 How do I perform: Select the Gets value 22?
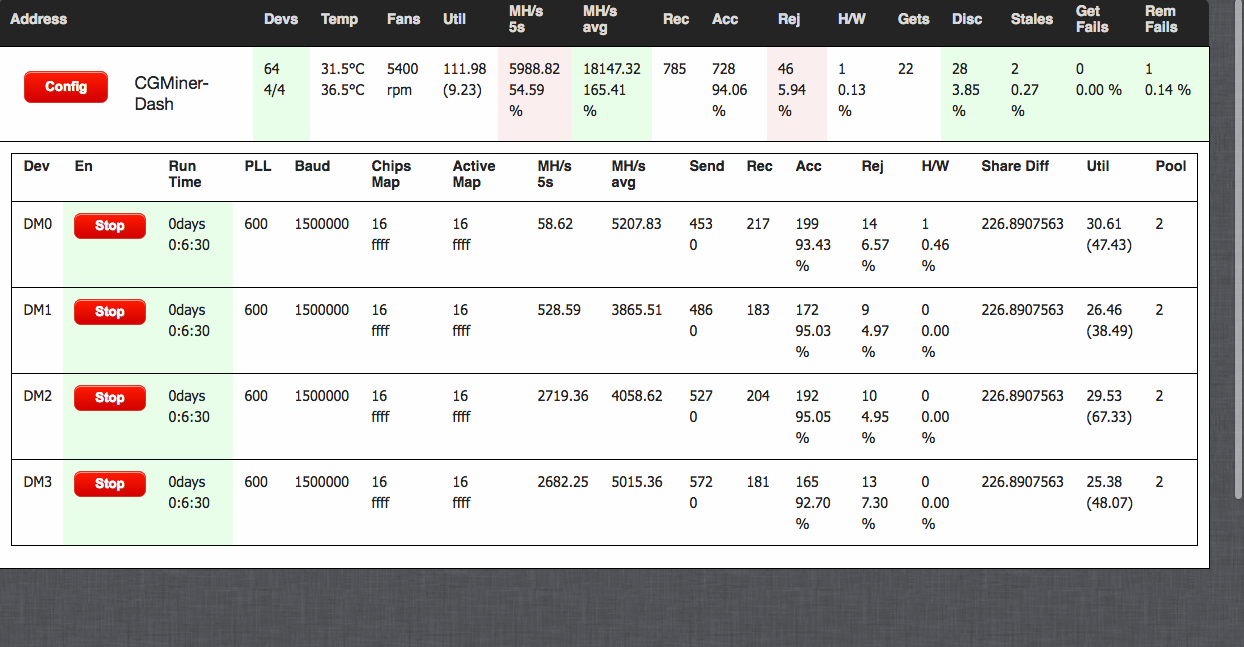pyautogui.click(x=906, y=69)
